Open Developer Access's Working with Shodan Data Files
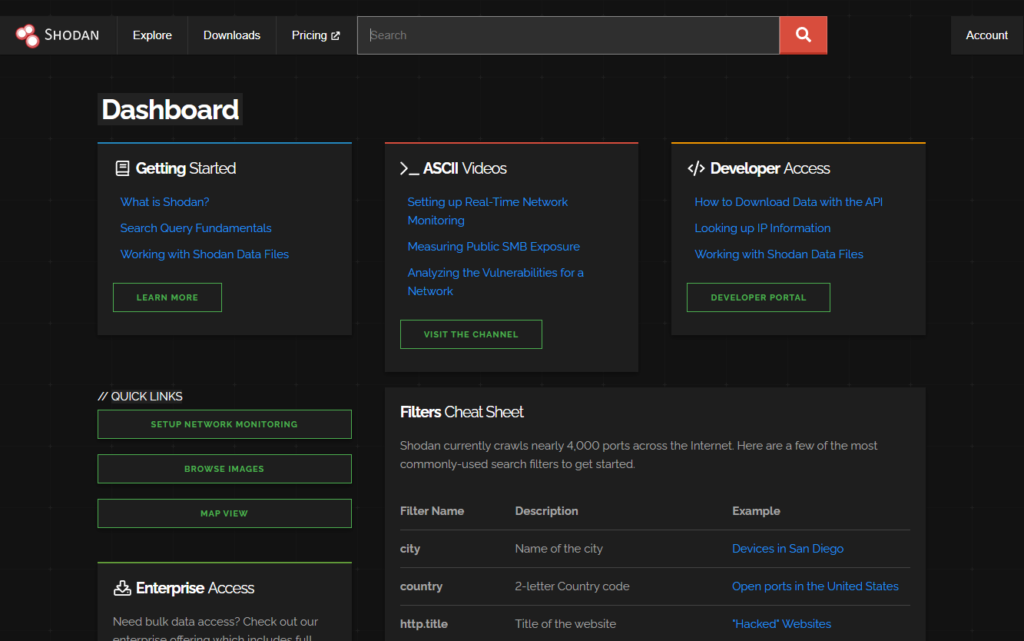 [x=778, y=254]
